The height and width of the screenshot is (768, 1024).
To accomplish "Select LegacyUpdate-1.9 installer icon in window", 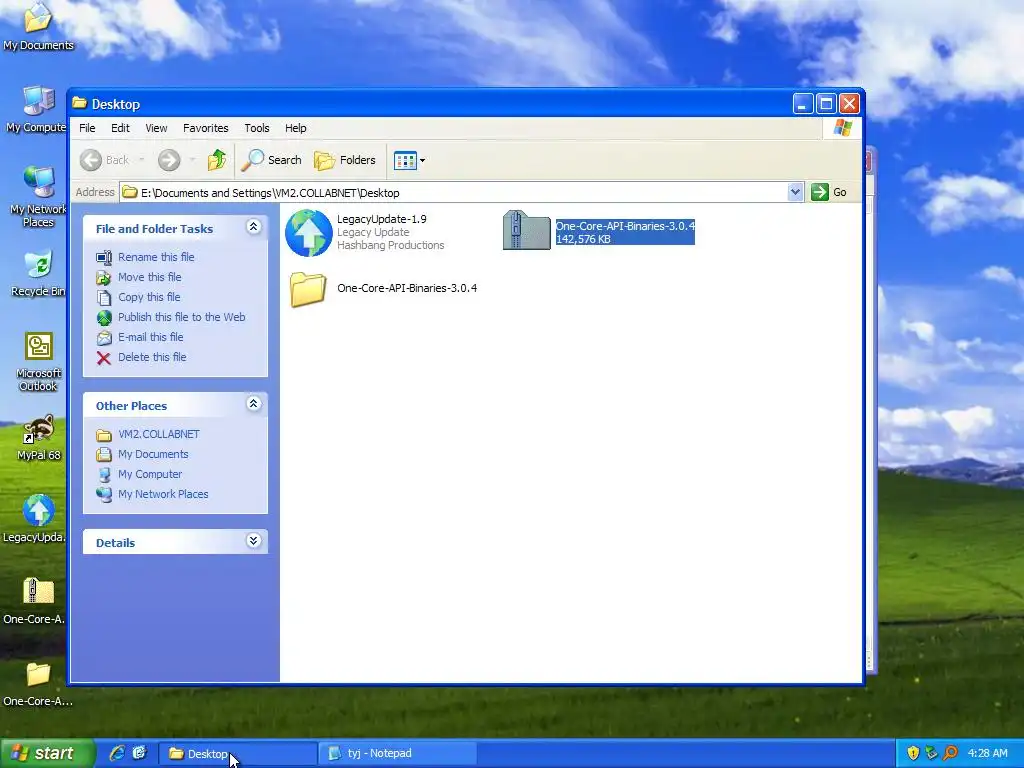I will coord(309,232).
